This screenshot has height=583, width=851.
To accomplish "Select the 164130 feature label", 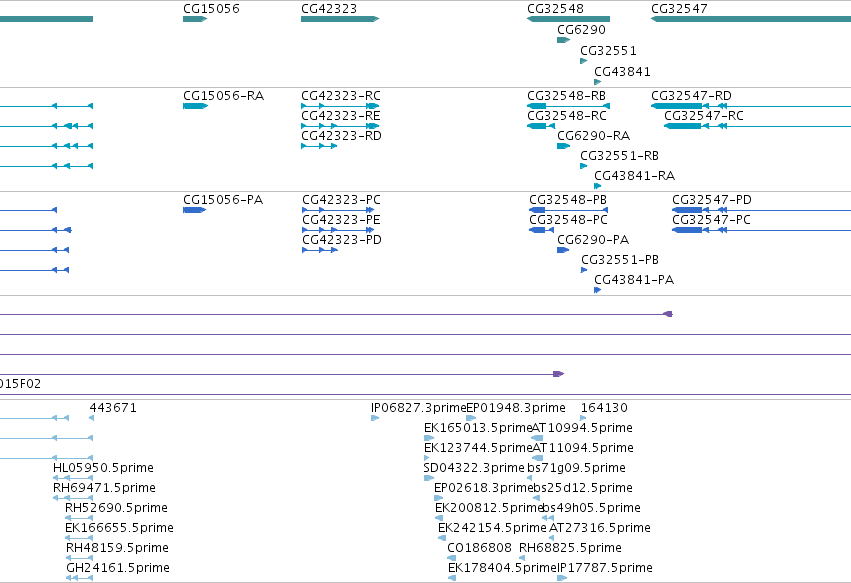I will point(604,408).
